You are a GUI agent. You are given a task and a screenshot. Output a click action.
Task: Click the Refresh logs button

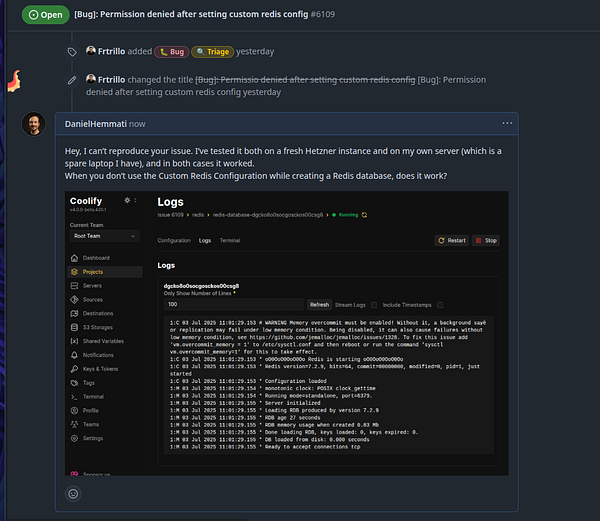click(320, 305)
